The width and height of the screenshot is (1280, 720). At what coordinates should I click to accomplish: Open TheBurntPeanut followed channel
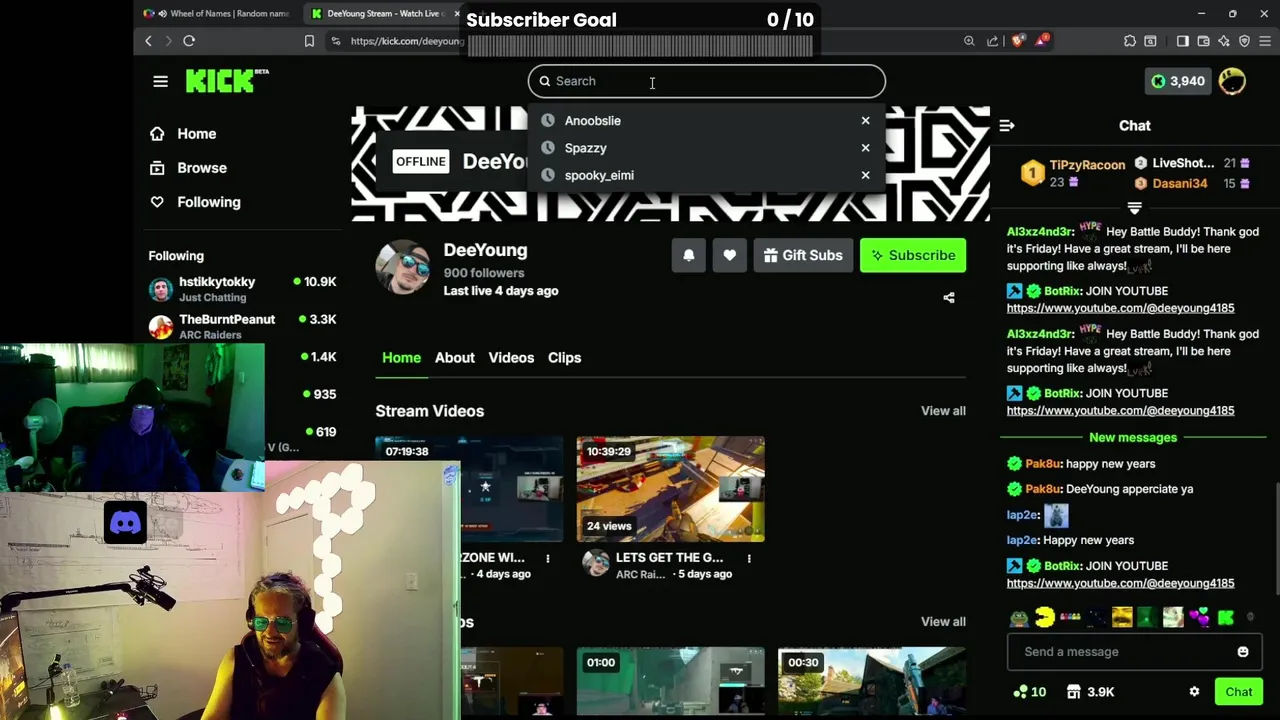pyautogui.click(x=242, y=326)
